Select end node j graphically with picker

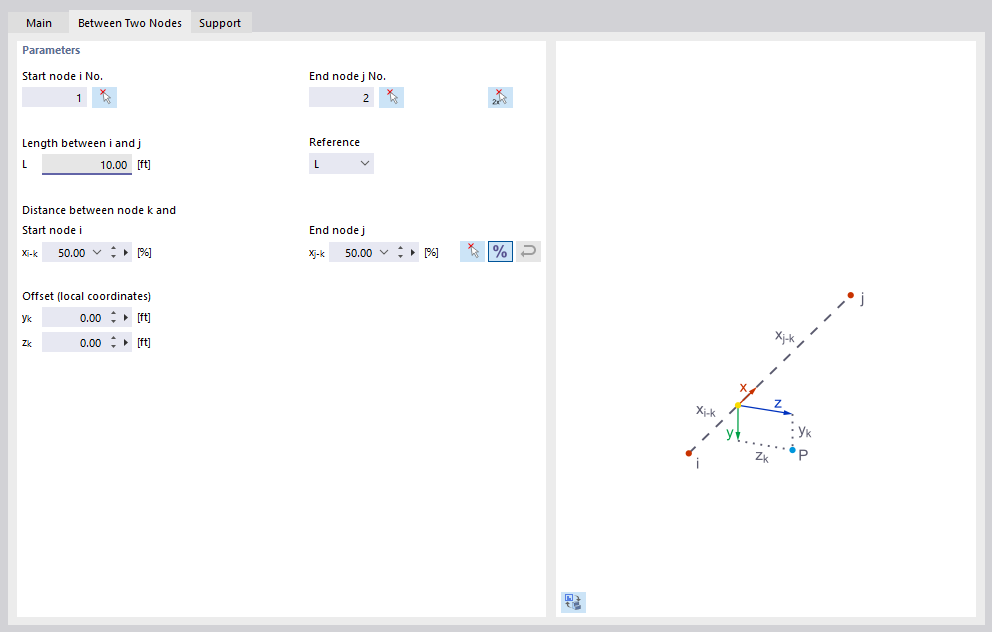click(391, 97)
